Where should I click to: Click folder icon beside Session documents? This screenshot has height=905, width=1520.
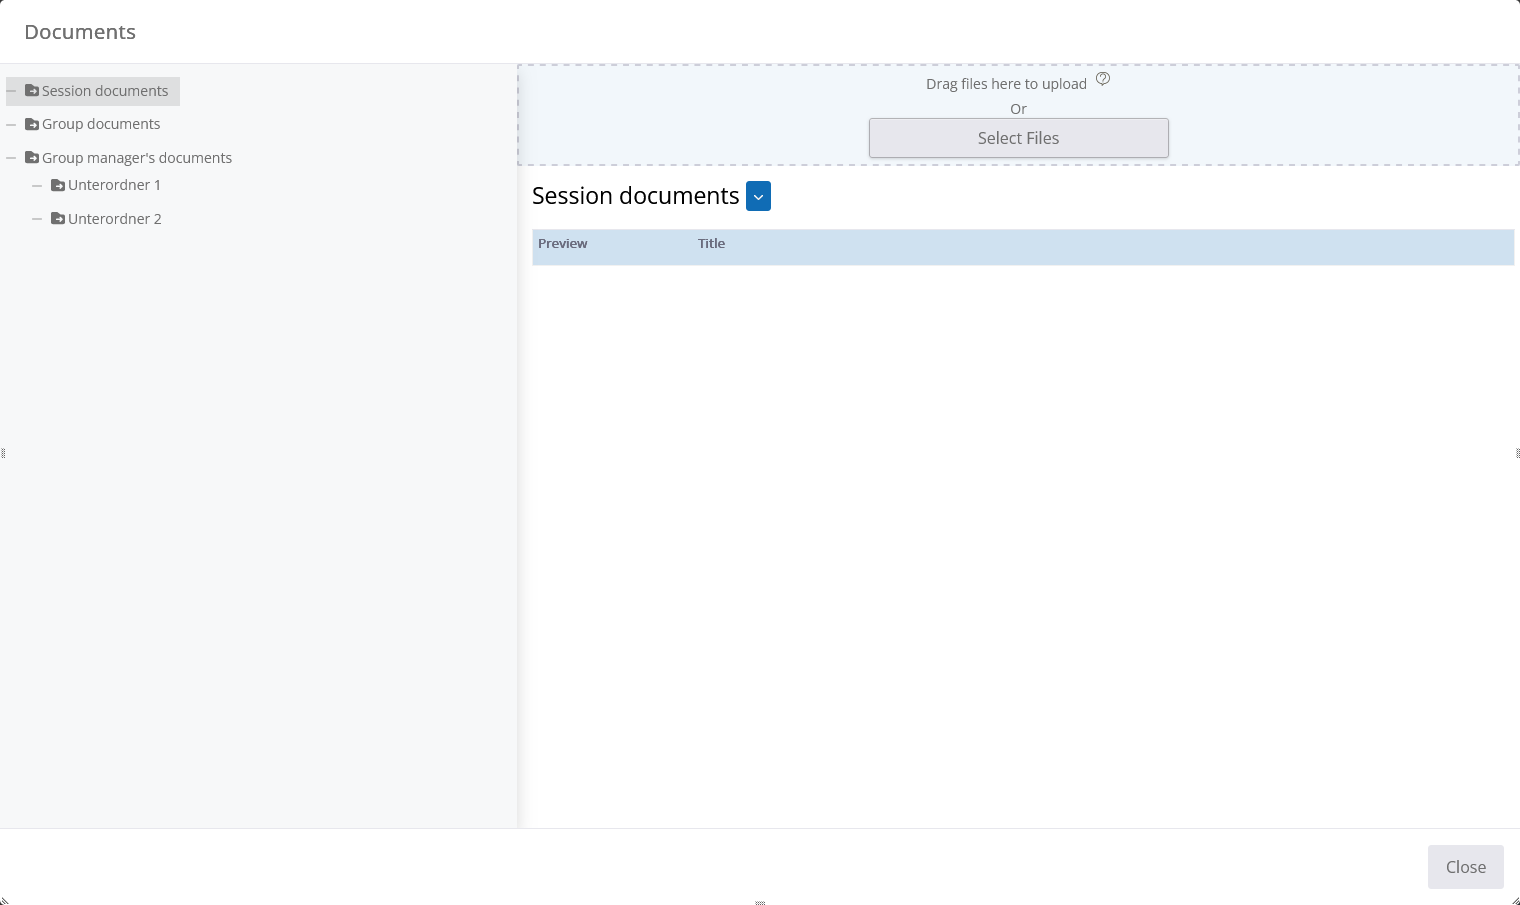tap(32, 91)
